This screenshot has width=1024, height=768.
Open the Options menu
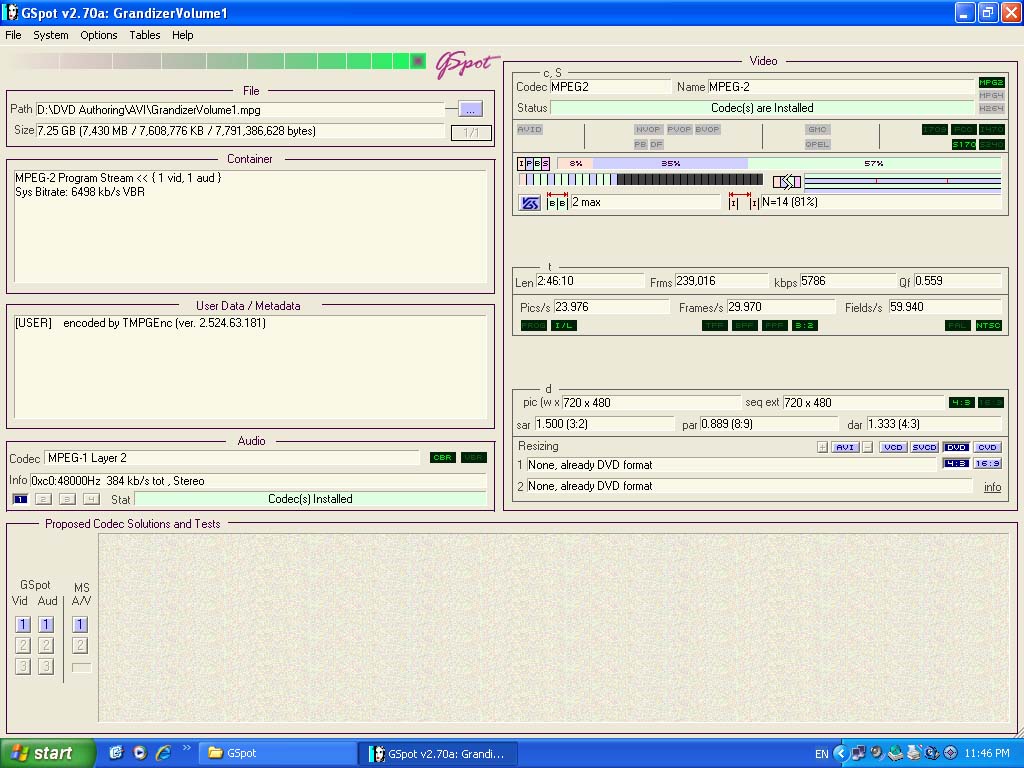tap(99, 35)
